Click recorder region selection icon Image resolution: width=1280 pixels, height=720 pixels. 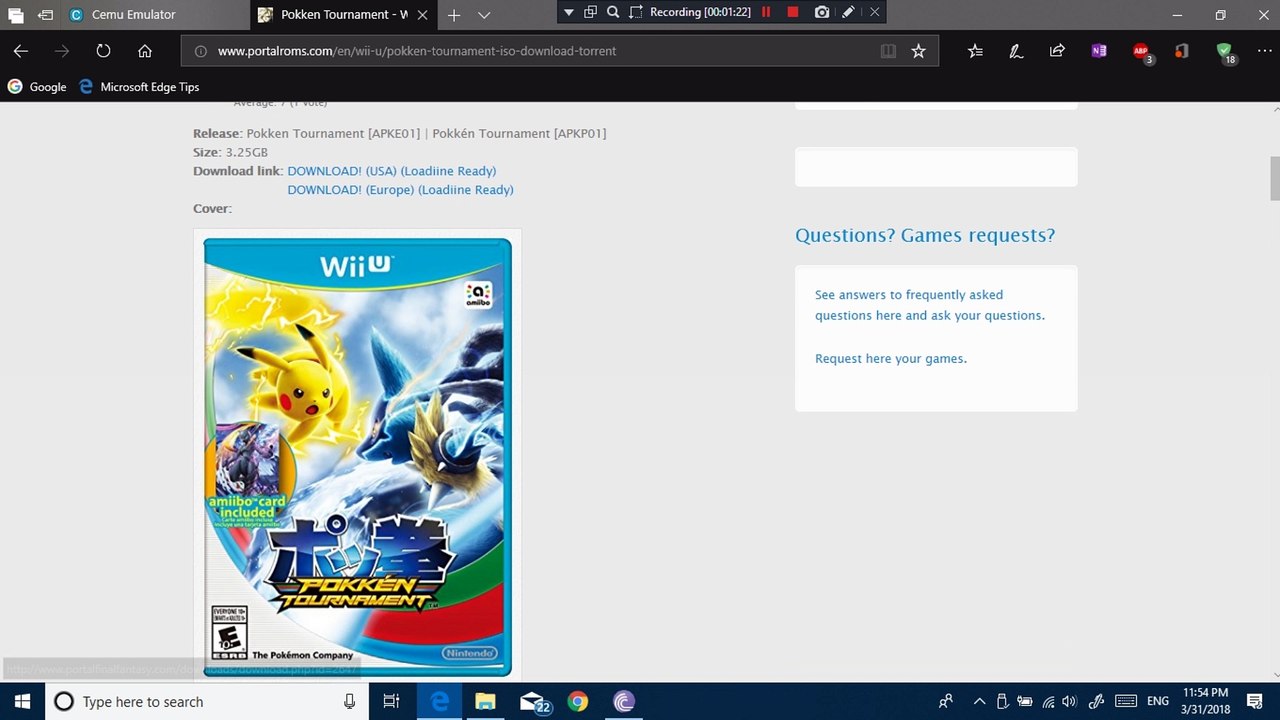point(635,12)
